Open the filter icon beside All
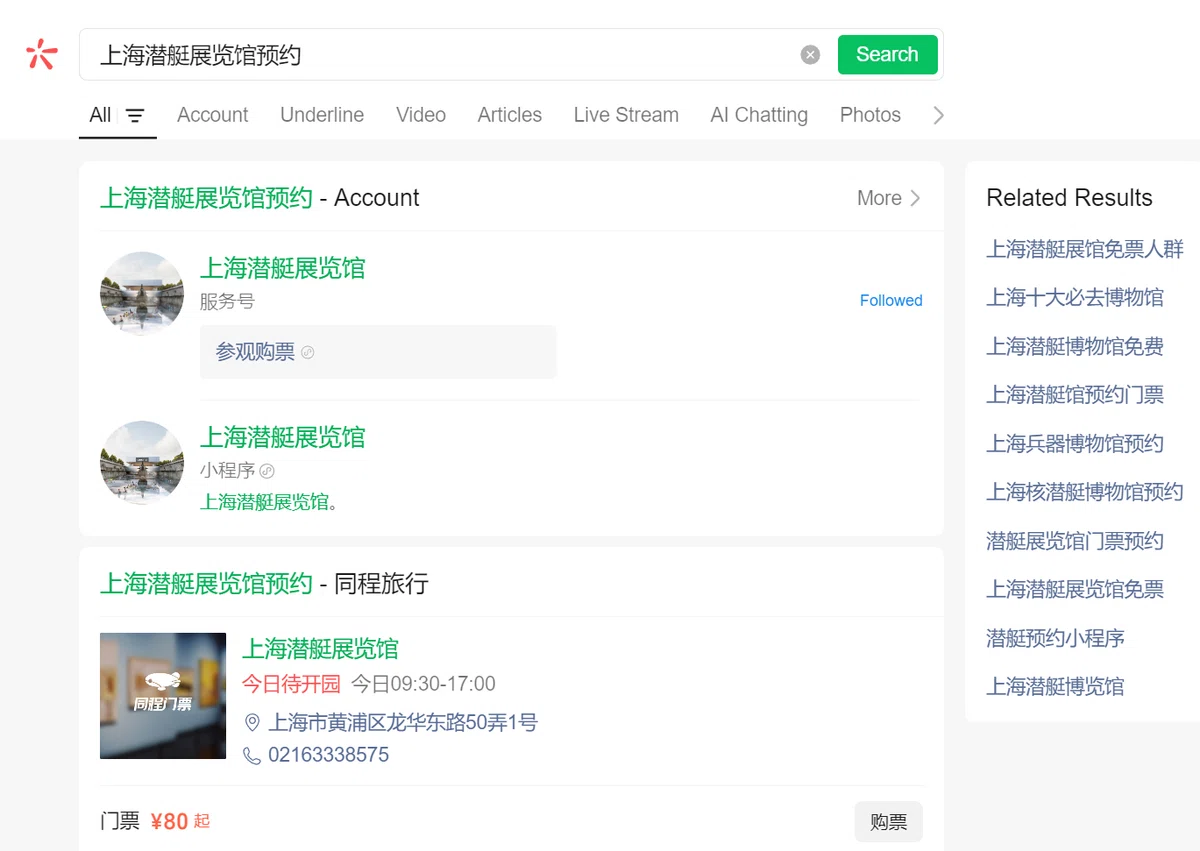 135,116
